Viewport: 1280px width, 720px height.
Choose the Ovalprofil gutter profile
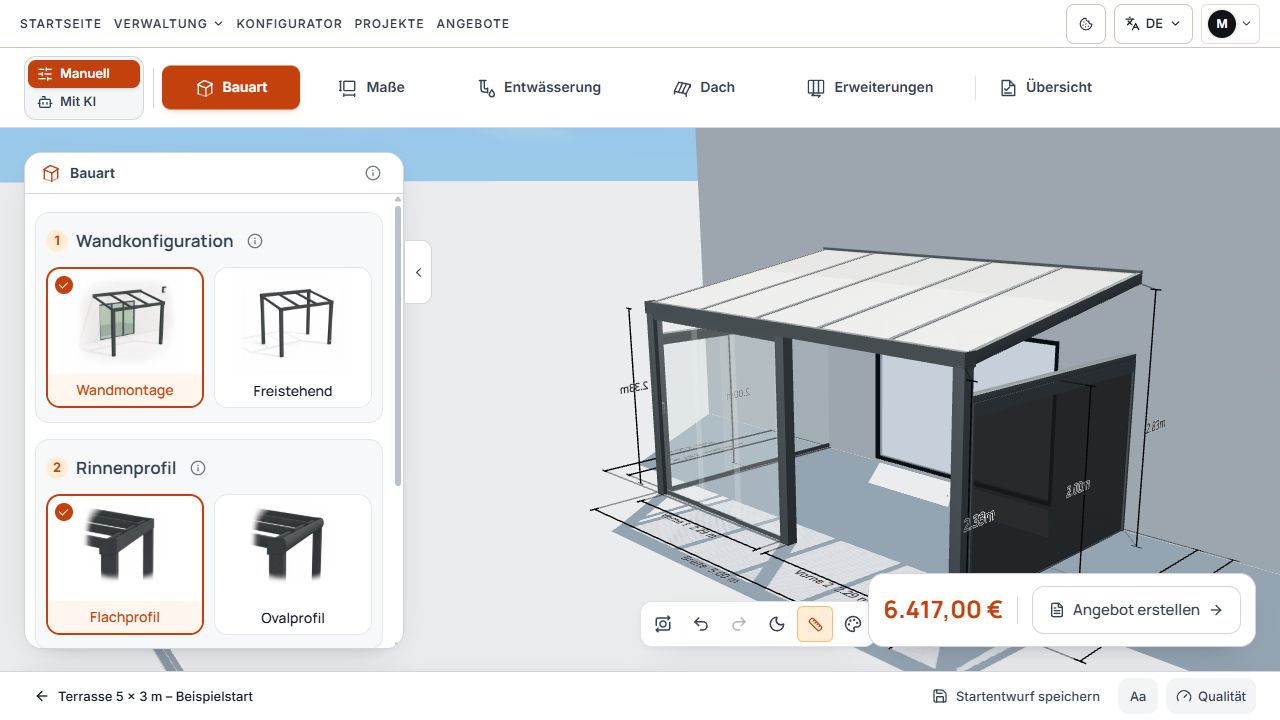pyautogui.click(x=293, y=564)
